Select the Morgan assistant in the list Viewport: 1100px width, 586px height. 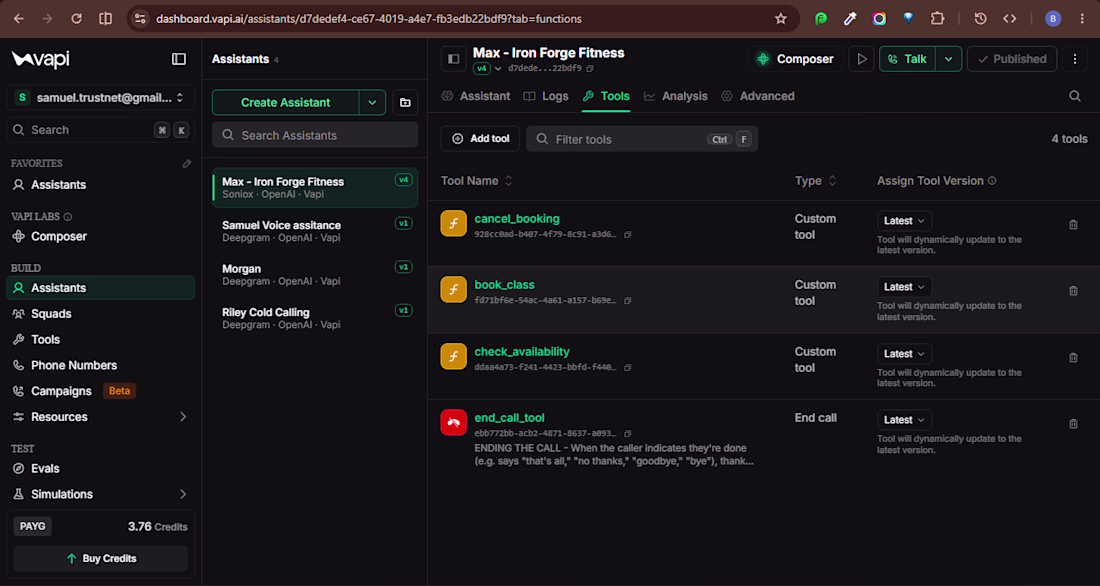tap(315, 274)
